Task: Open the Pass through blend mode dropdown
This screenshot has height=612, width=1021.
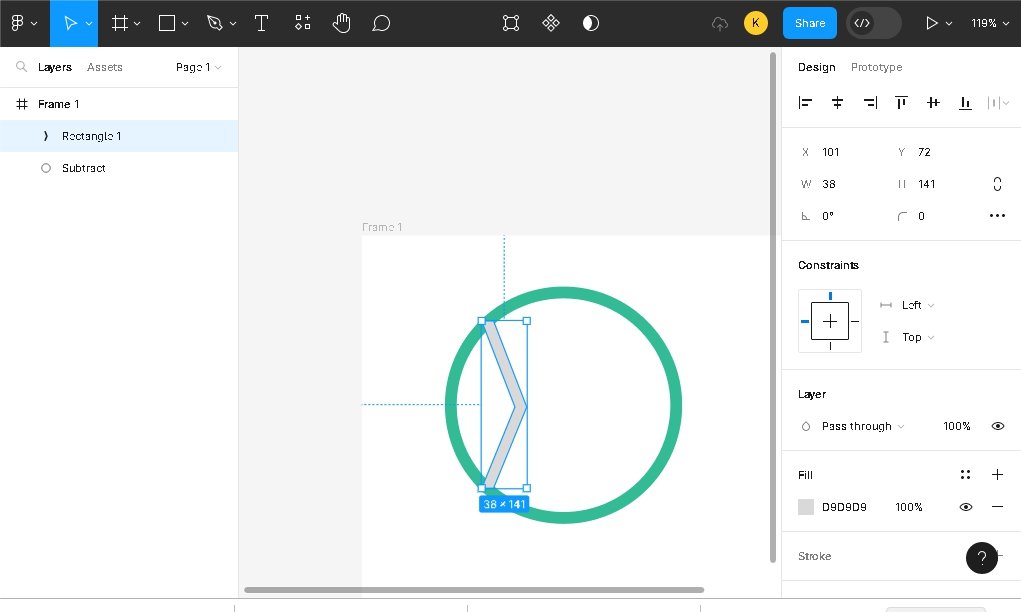Action: point(862,426)
